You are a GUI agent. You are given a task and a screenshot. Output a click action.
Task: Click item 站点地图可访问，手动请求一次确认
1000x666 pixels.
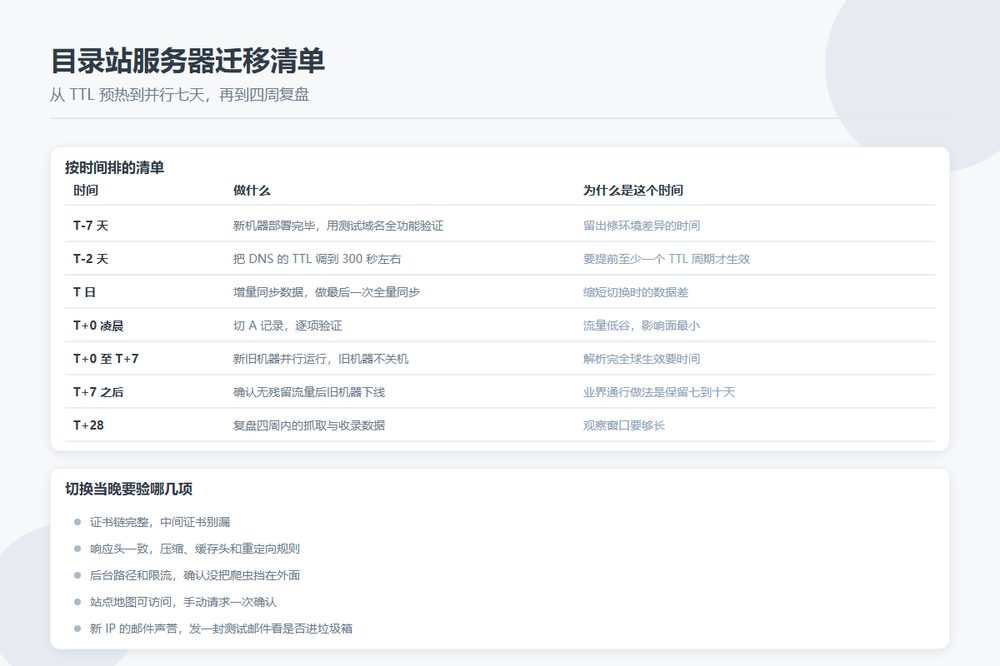(183, 602)
